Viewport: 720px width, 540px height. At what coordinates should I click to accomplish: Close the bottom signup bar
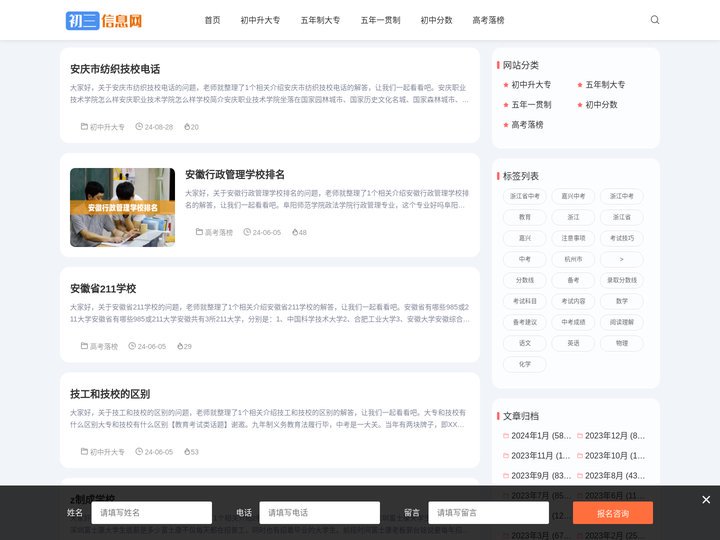(706, 500)
